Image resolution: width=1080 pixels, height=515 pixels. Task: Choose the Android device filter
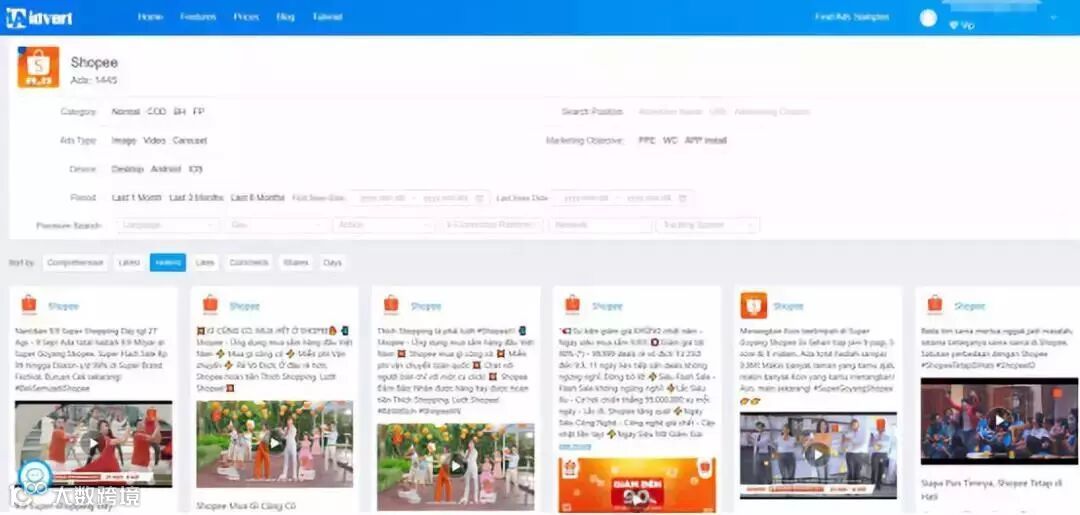pyautogui.click(x=166, y=169)
